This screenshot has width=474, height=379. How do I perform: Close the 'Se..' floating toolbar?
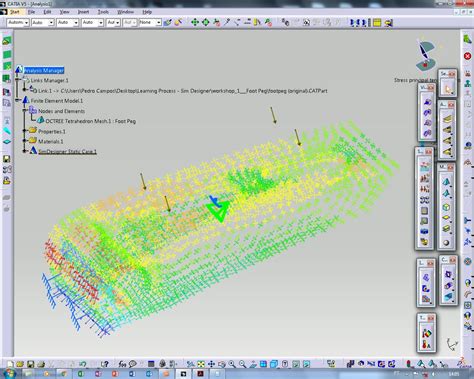(452, 74)
